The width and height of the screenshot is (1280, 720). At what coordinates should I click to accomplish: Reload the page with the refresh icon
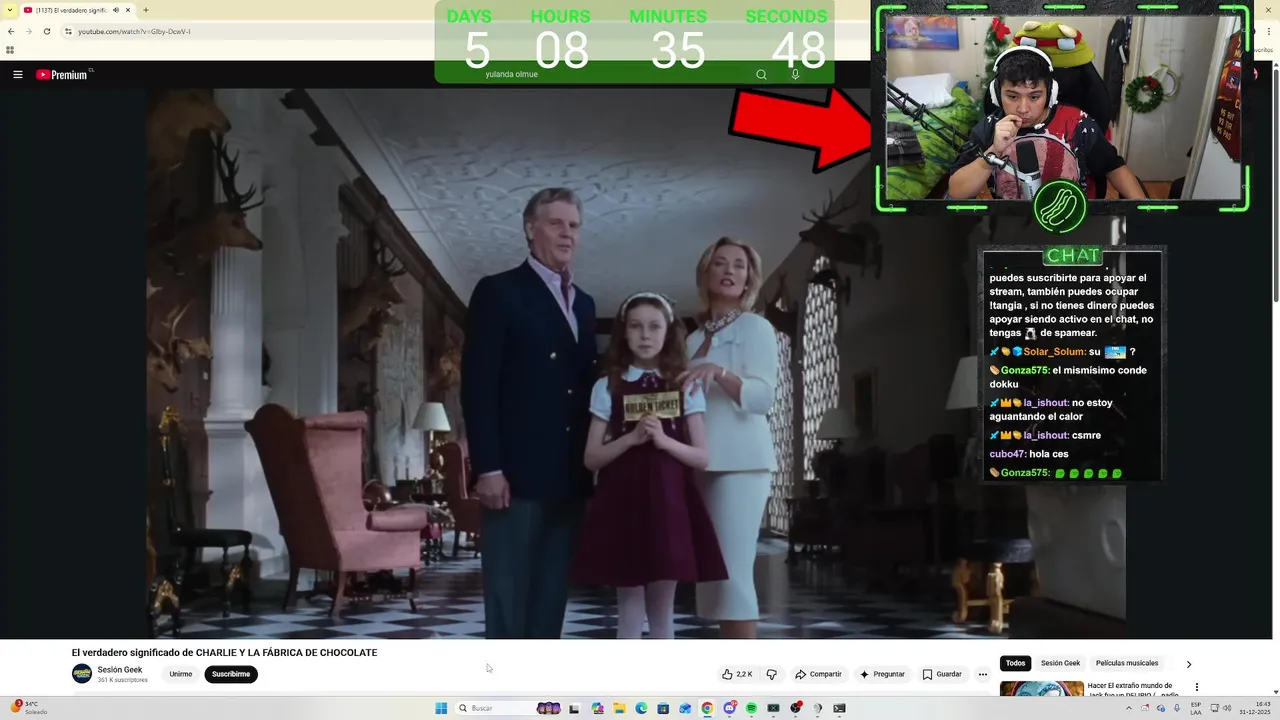click(46, 31)
